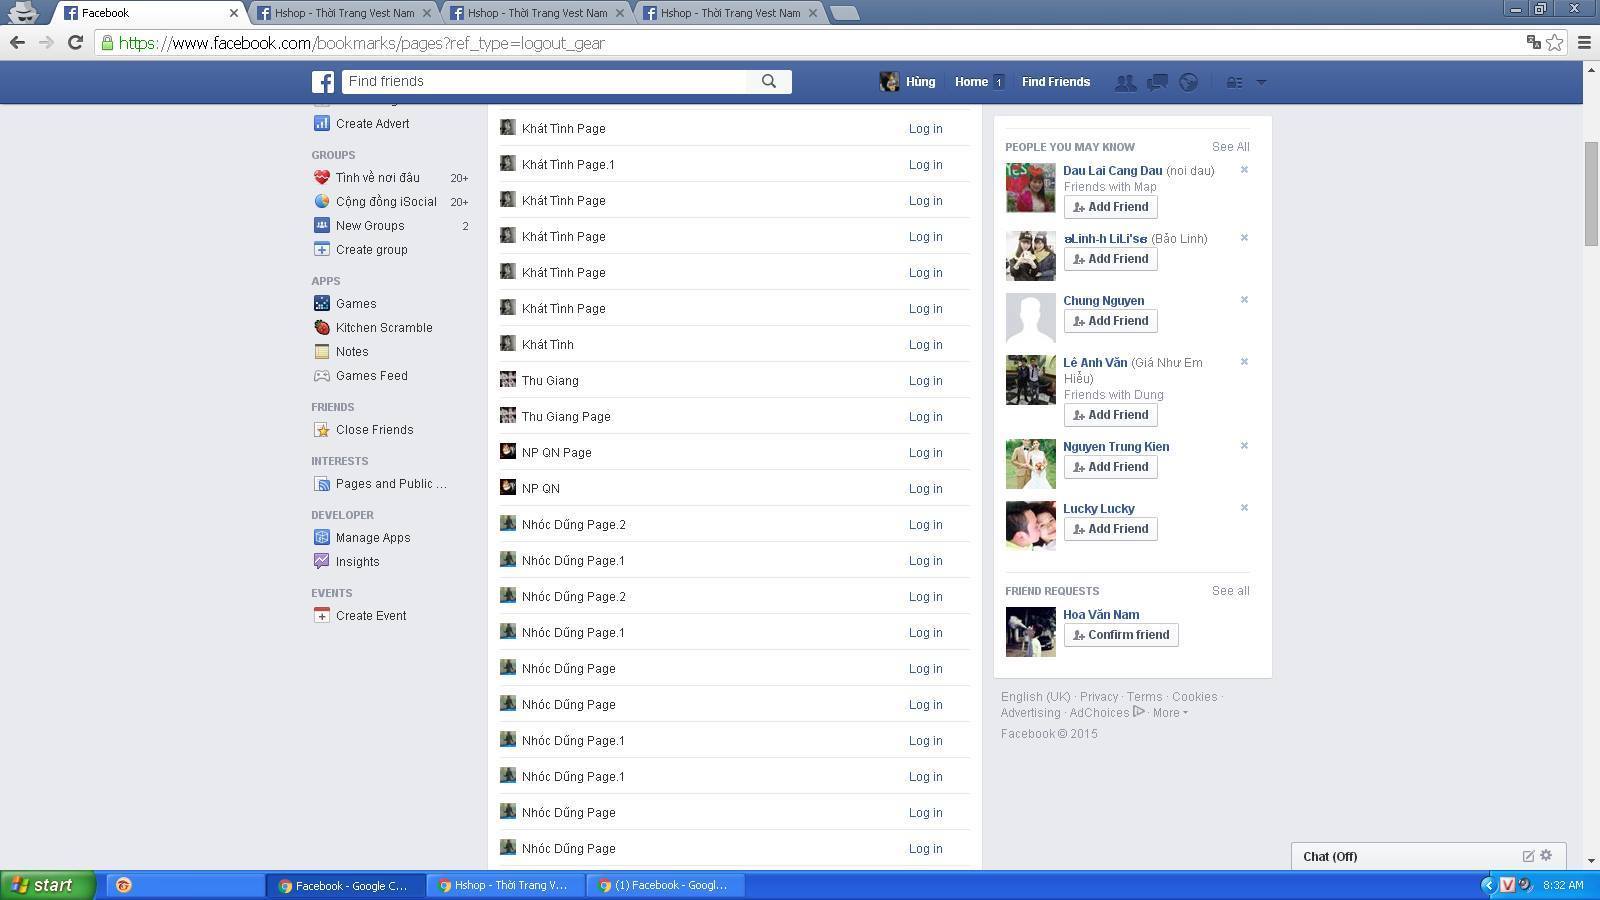Dismiss Lê Anh Văn suggestion

(x=1244, y=362)
